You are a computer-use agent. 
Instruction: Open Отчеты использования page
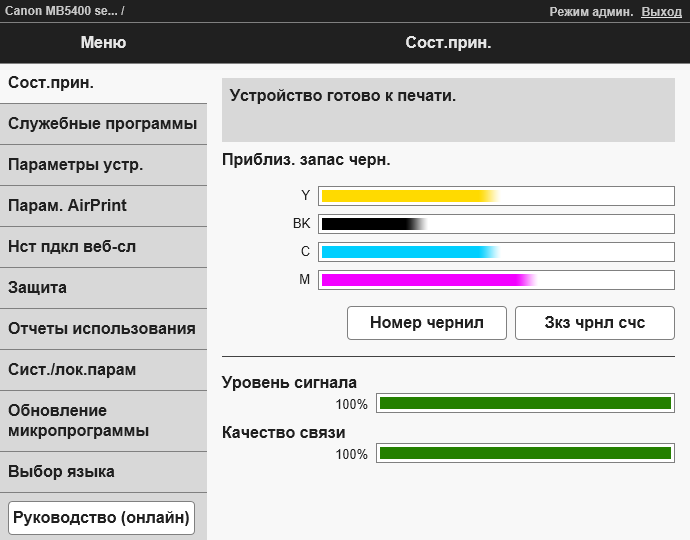click(x=102, y=329)
